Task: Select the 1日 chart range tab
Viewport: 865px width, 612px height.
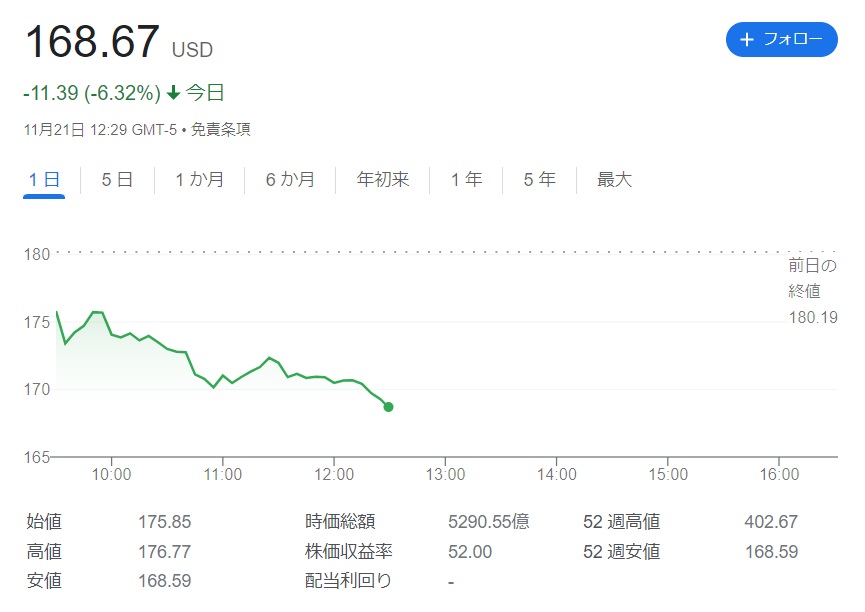Action: click(x=44, y=180)
